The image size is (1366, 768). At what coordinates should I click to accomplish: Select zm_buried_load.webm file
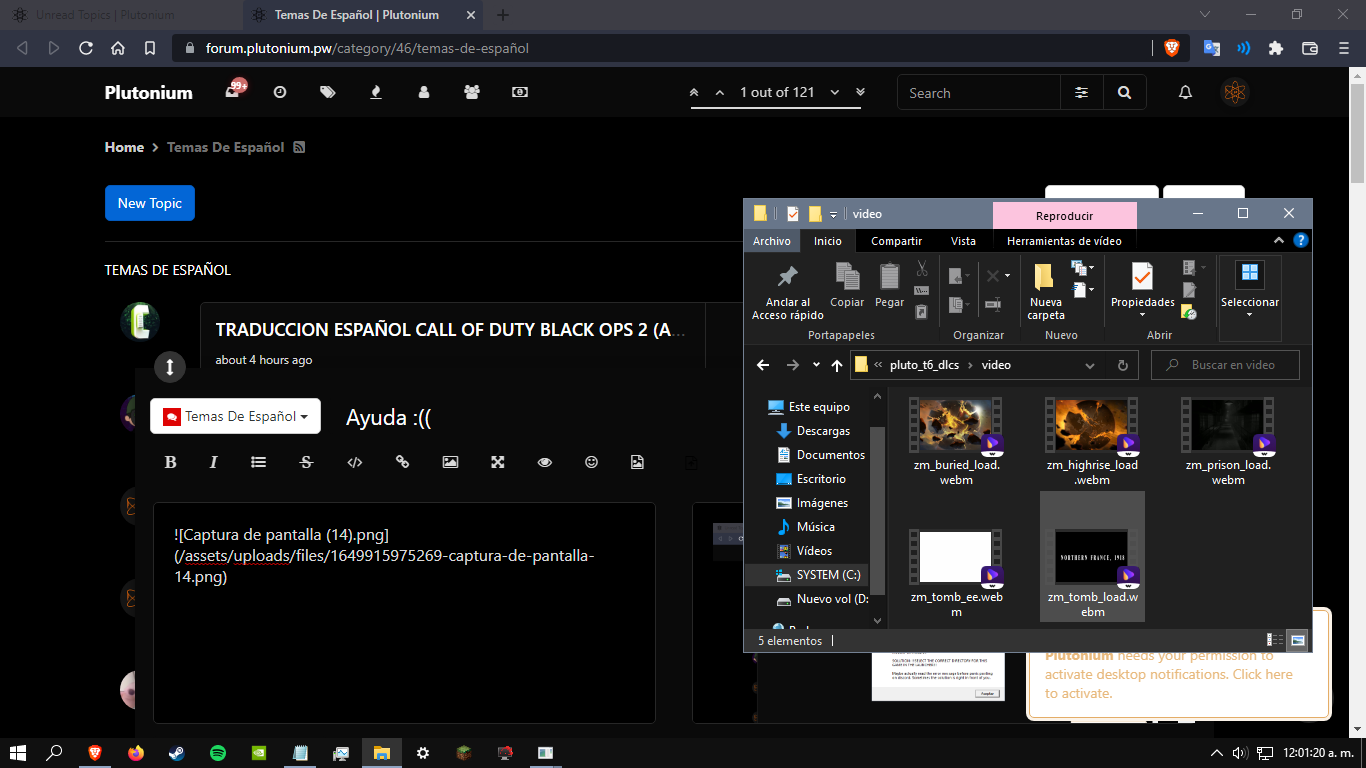956,441
